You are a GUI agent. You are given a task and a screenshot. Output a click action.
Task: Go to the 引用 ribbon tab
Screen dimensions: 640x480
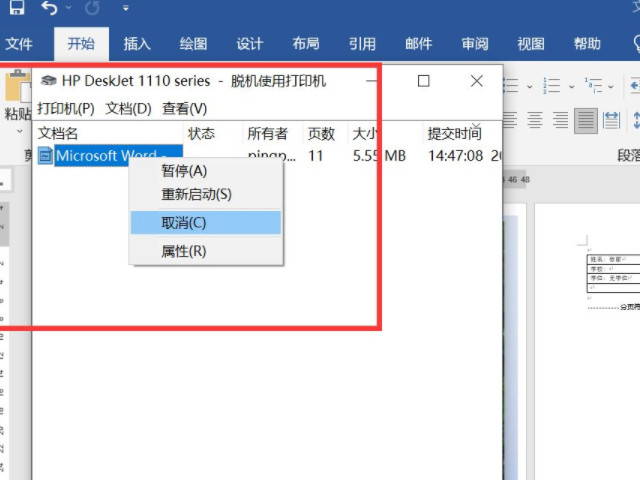(x=362, y=43)
